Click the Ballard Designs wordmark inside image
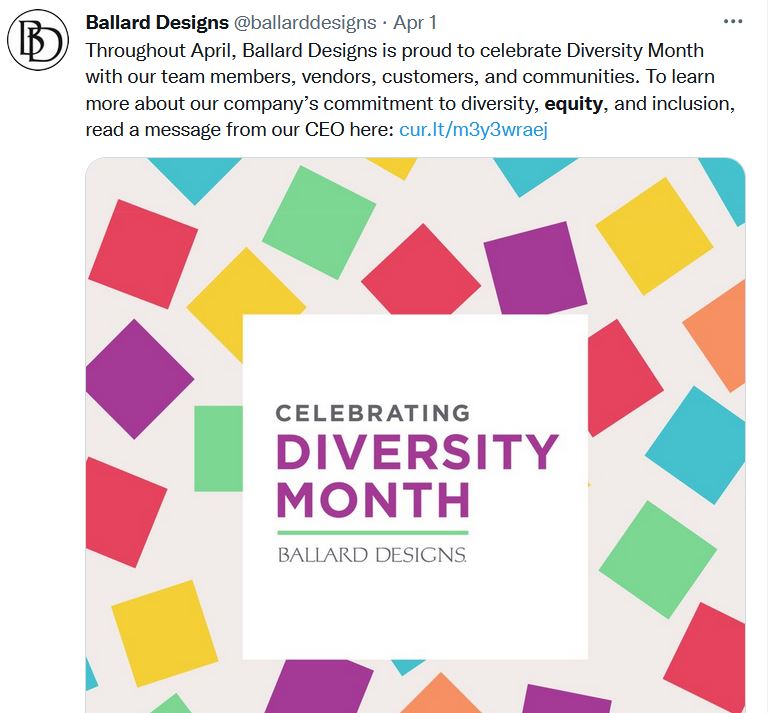This screenshot has height=713, width=772. (372, 553)
